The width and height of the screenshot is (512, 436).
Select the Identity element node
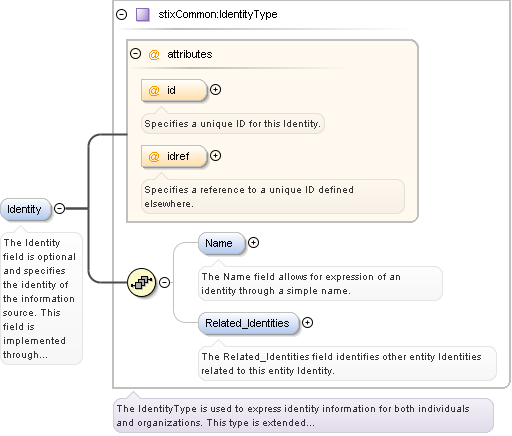click(x=26, y=209)
